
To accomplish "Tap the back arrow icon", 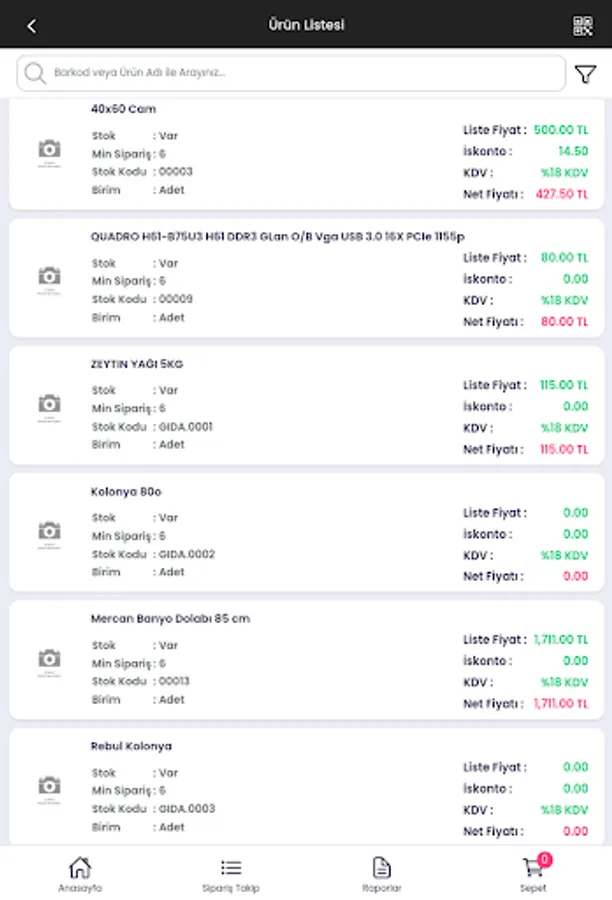I will 31,26.
